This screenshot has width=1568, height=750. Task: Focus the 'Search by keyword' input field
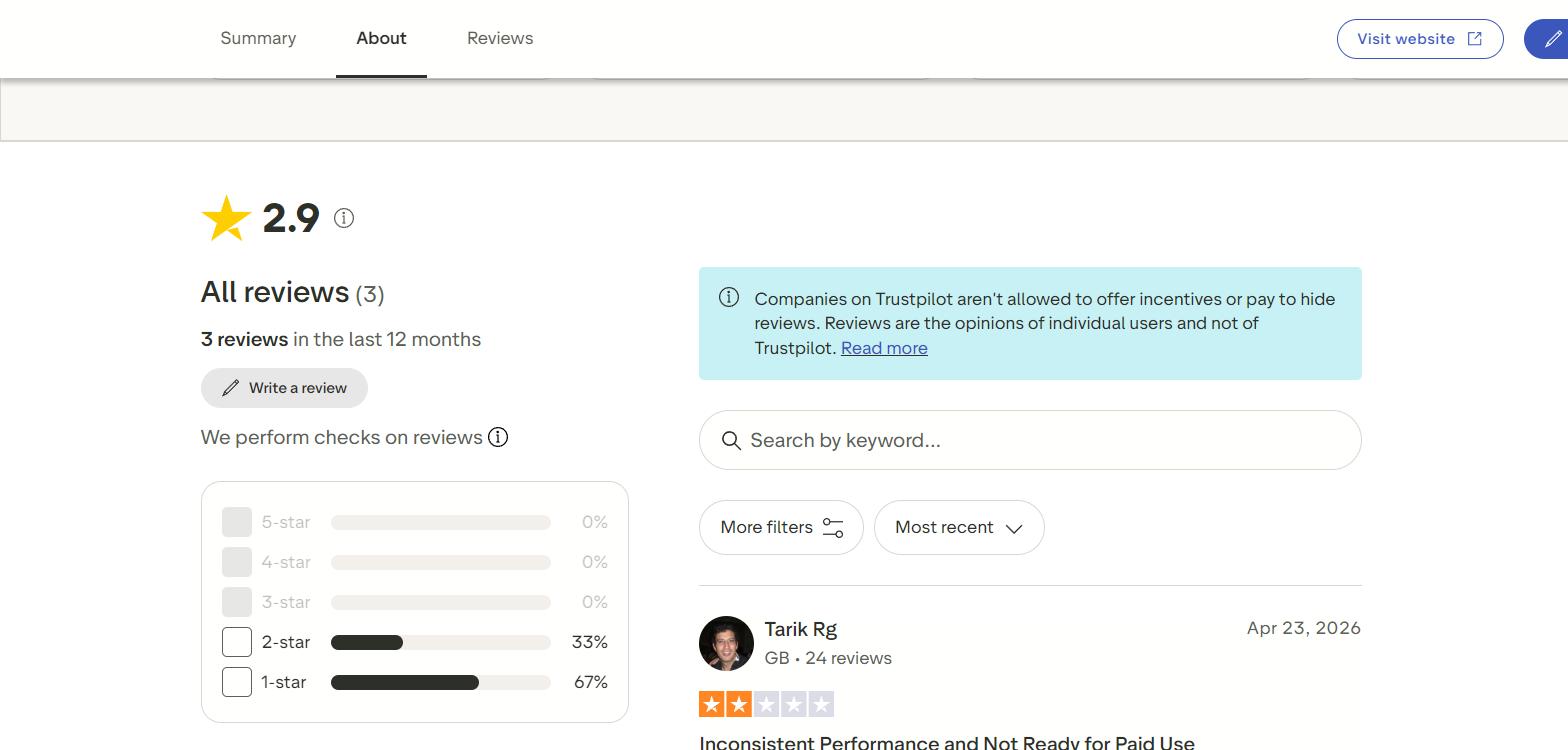tap(1030, 440)
